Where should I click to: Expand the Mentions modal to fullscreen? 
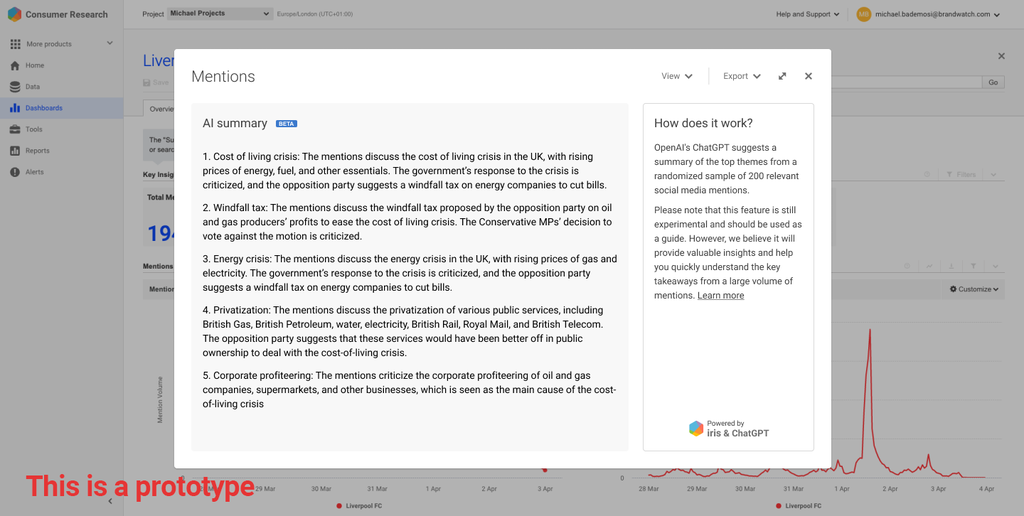782,76
